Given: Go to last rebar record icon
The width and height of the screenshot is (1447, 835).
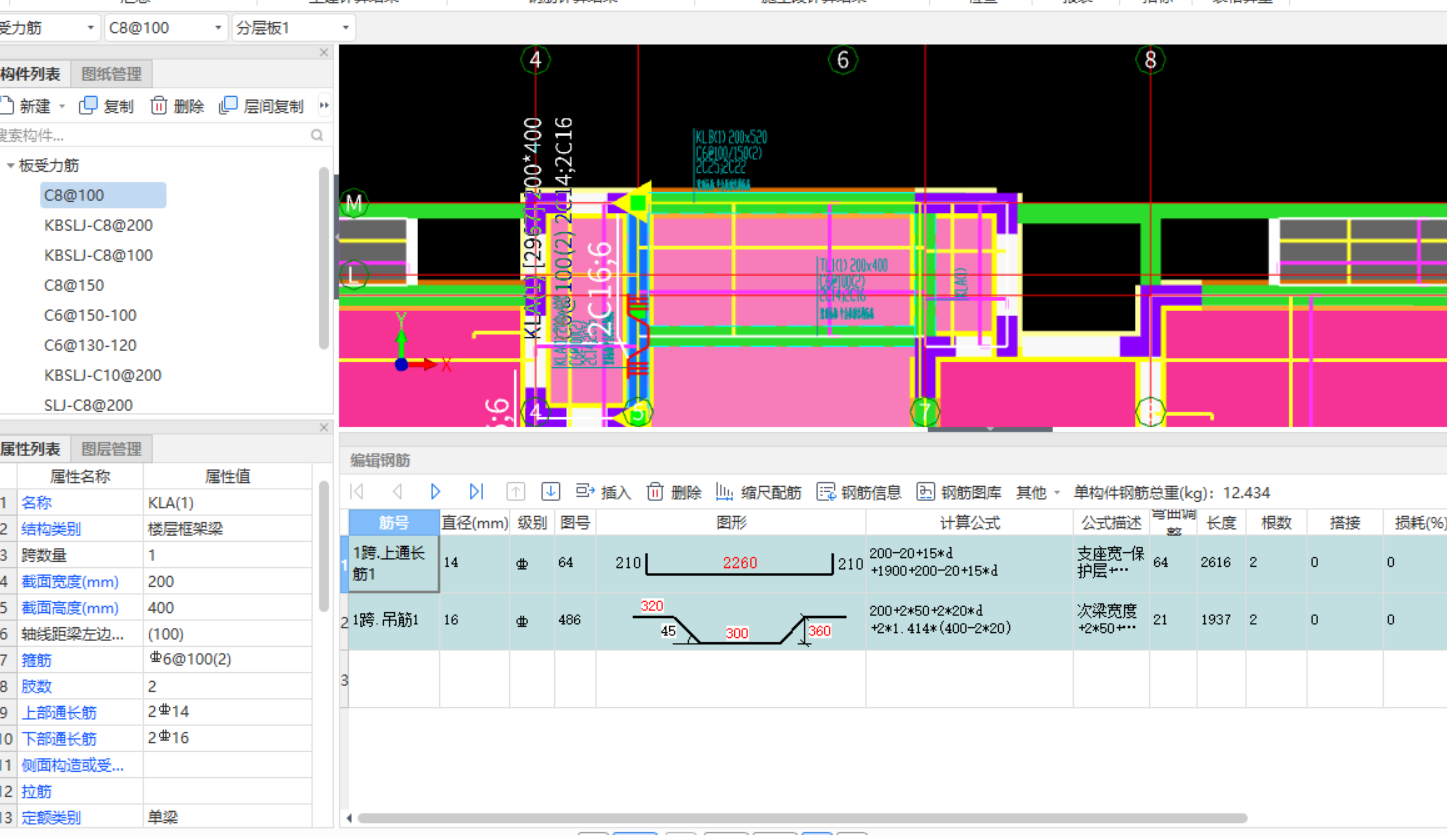Looking at the screenshot, I should [476, 491].
